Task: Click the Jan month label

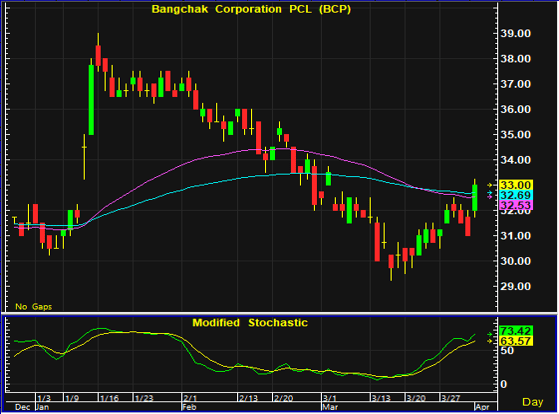Action: point(43,407)
